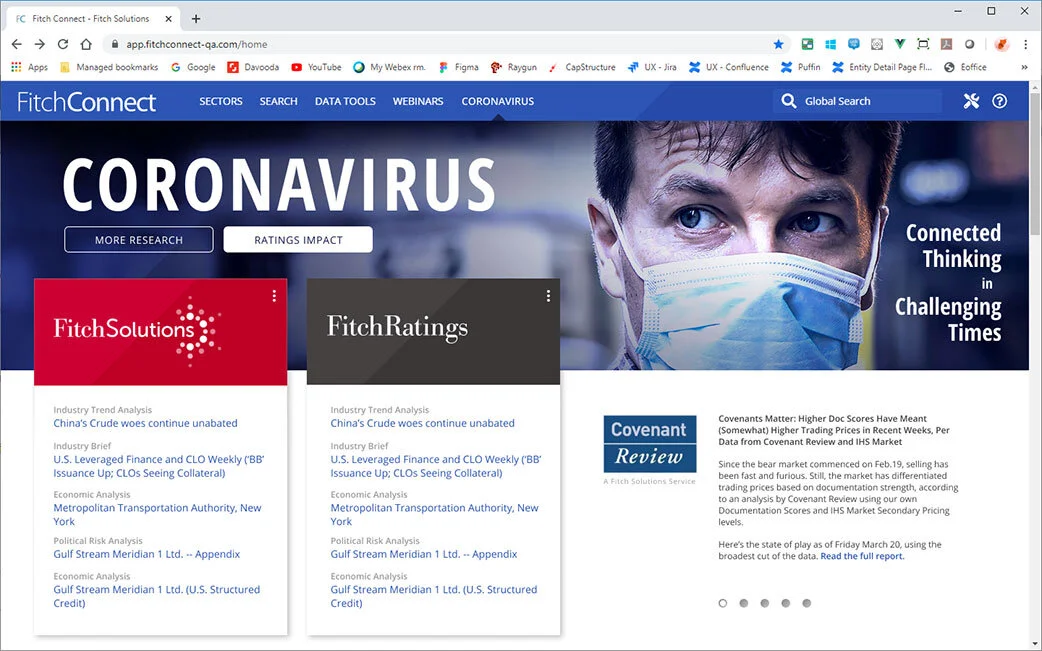Select the second carousel dot
Screen dimensions: 1042x651
(x=744, y=603)
